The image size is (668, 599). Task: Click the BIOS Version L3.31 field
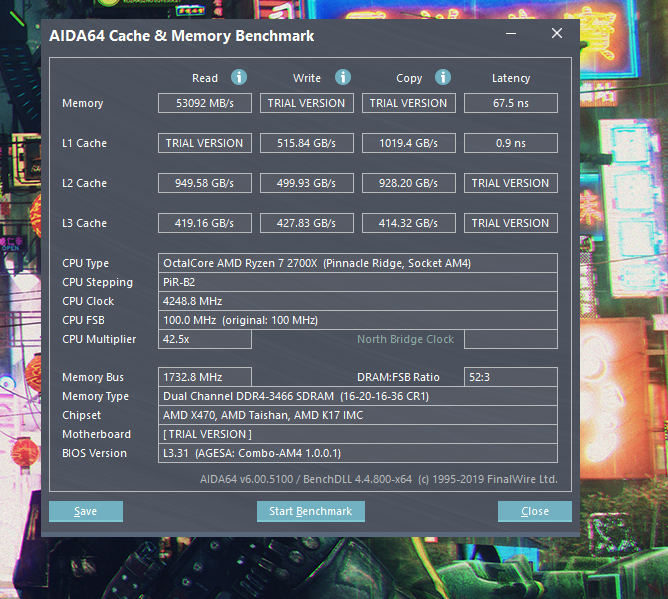(x=358, y=453)
